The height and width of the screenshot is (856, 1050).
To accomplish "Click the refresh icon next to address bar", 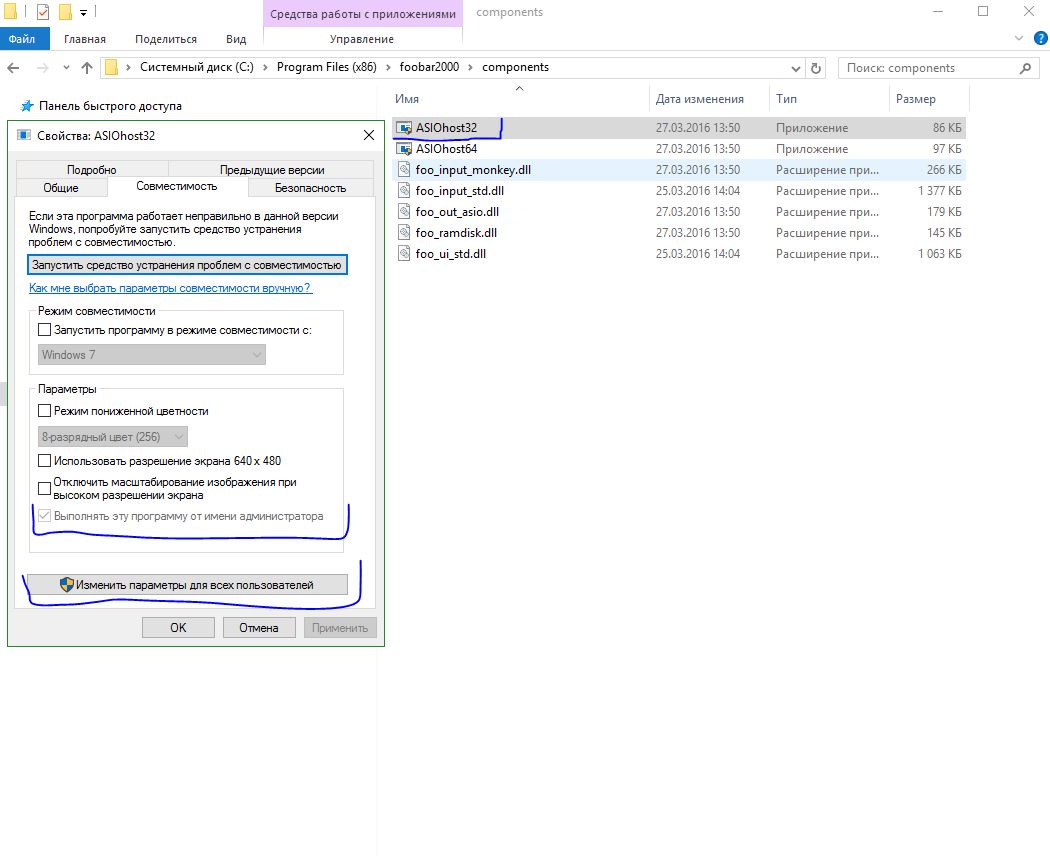I will coord(816,68).
